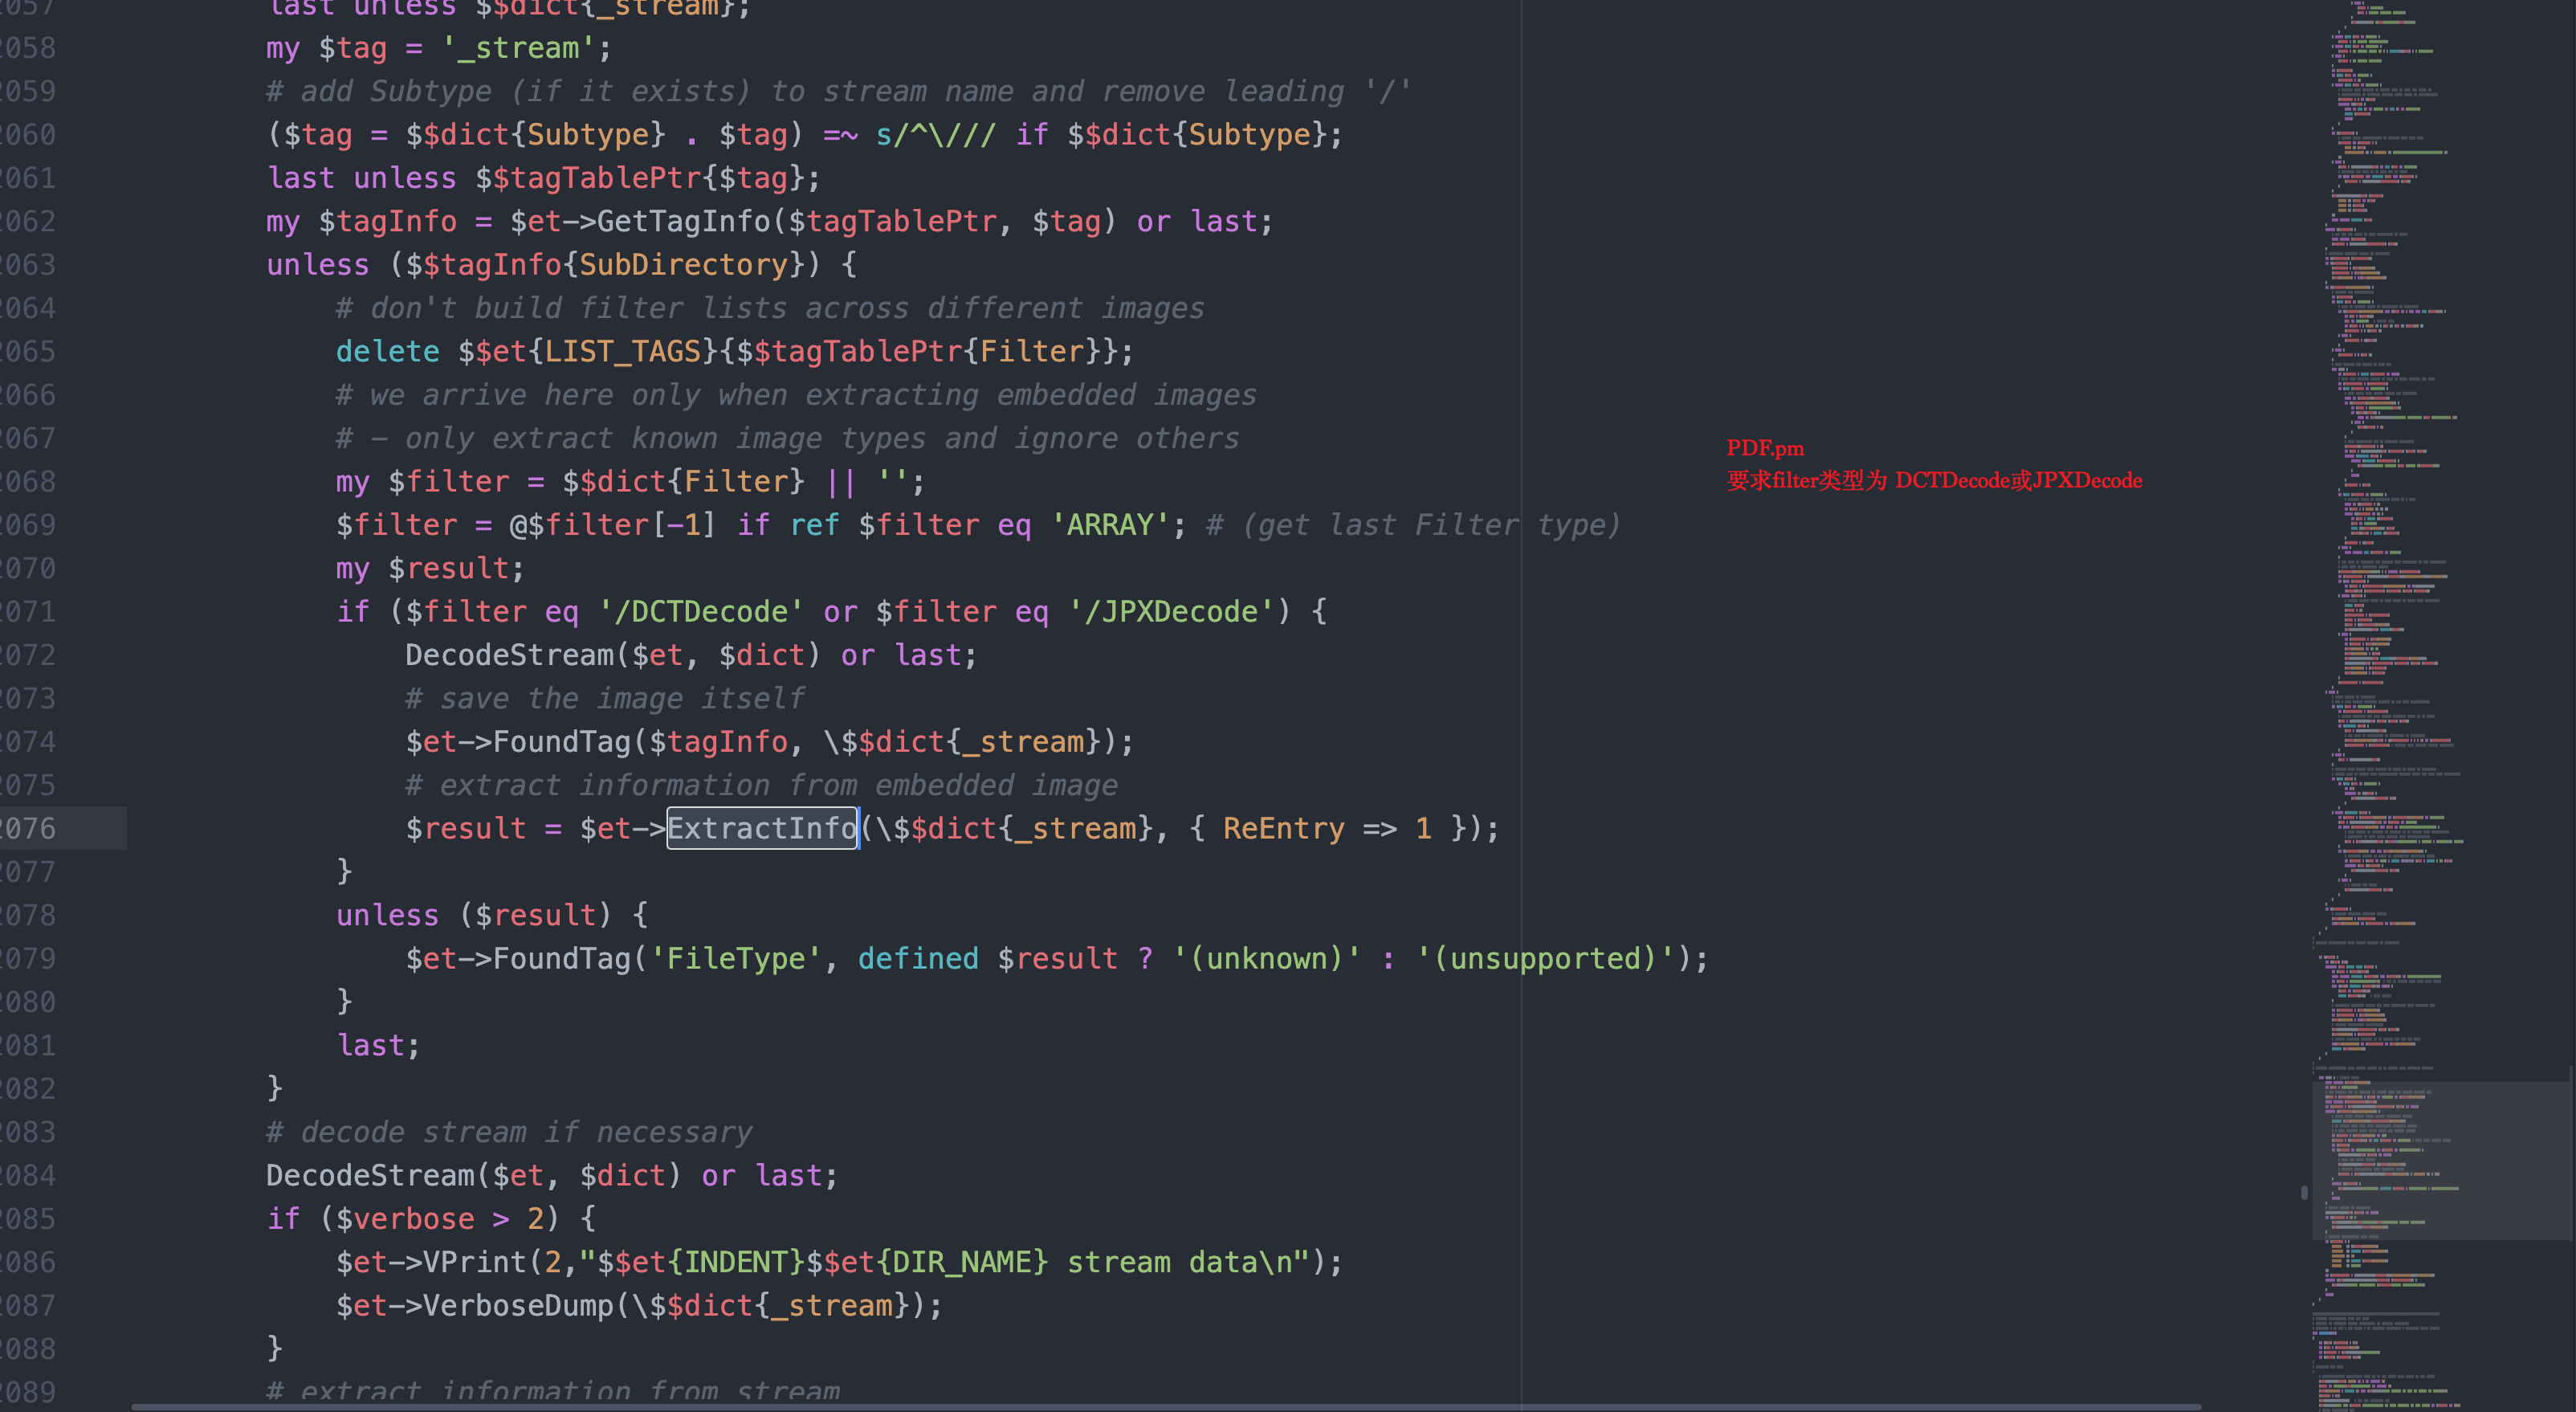The height and width of the screenshot is (1412, 2576).
Task: Click 'my $result;' on line 2070
Action: [x=430, y=568]
